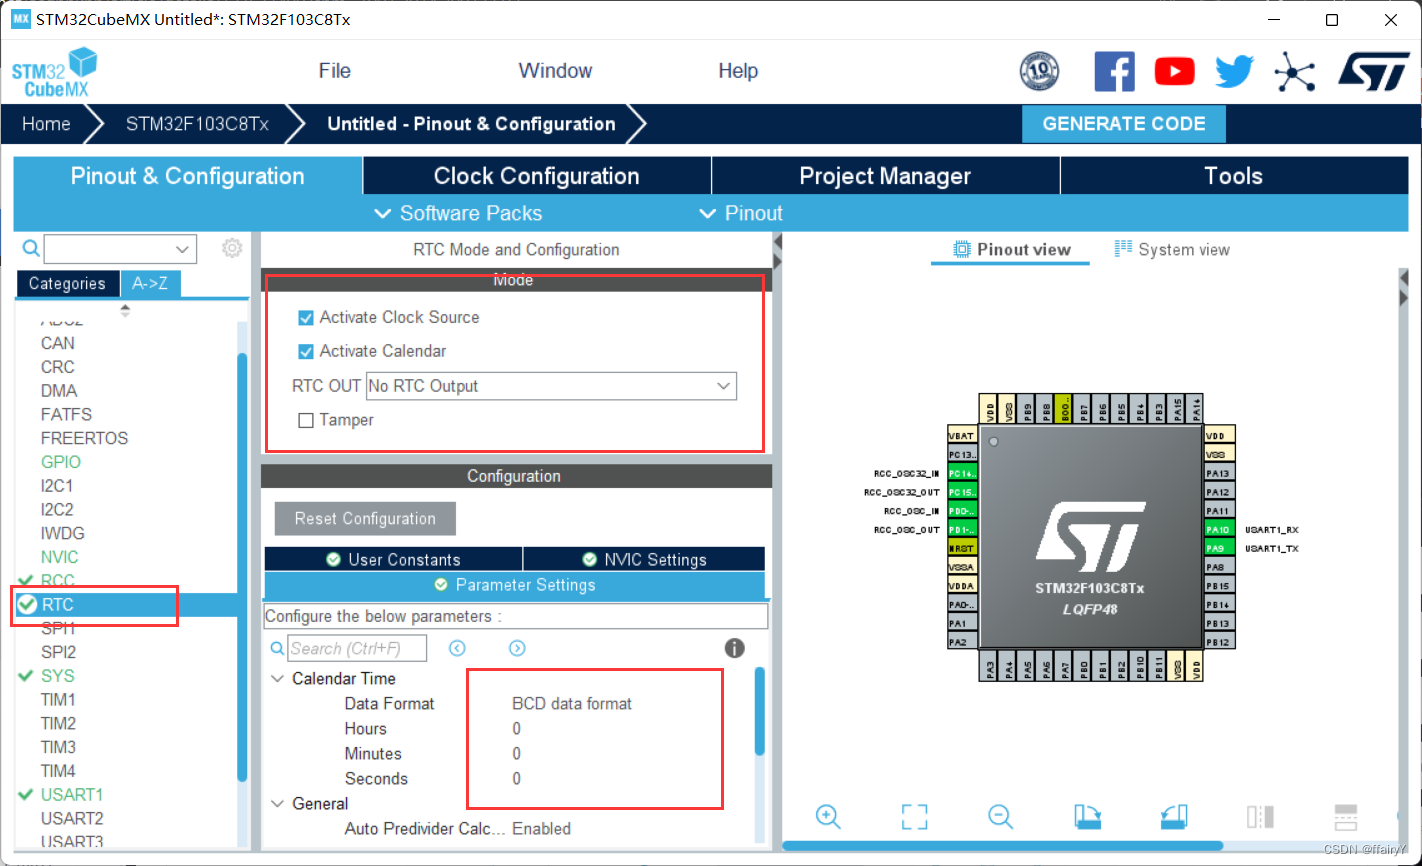Click the Untitled - Pinout & Configuration breadcrumb
This screenshot has width=1422, height=866.
point(471,124)
